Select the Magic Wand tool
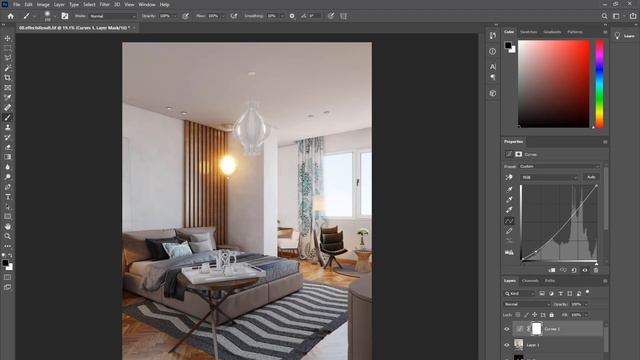Viewport: 640px width, 360px height. [8, 68]
